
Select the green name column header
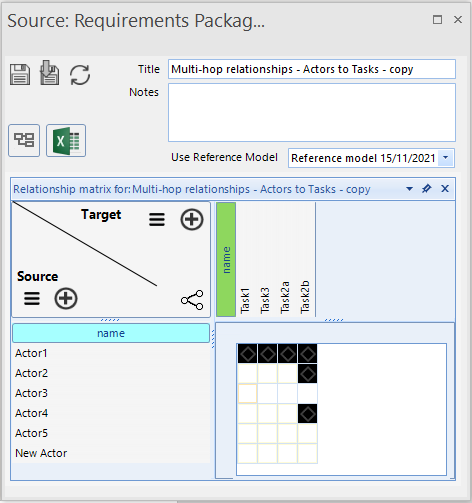coord(226,259)
